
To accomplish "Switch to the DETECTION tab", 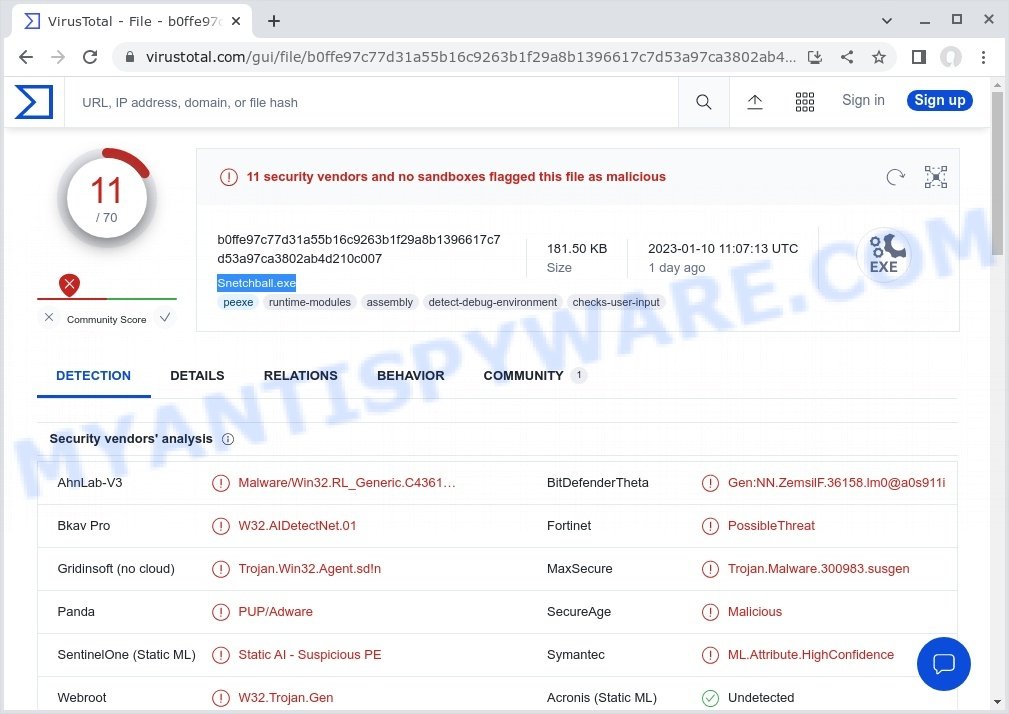I will pyautogui.click(x=93, y=376).
